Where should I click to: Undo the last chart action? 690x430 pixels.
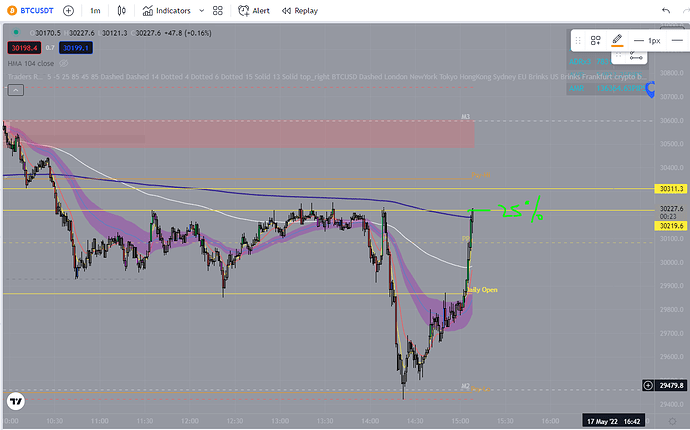(x=666, y=11)
